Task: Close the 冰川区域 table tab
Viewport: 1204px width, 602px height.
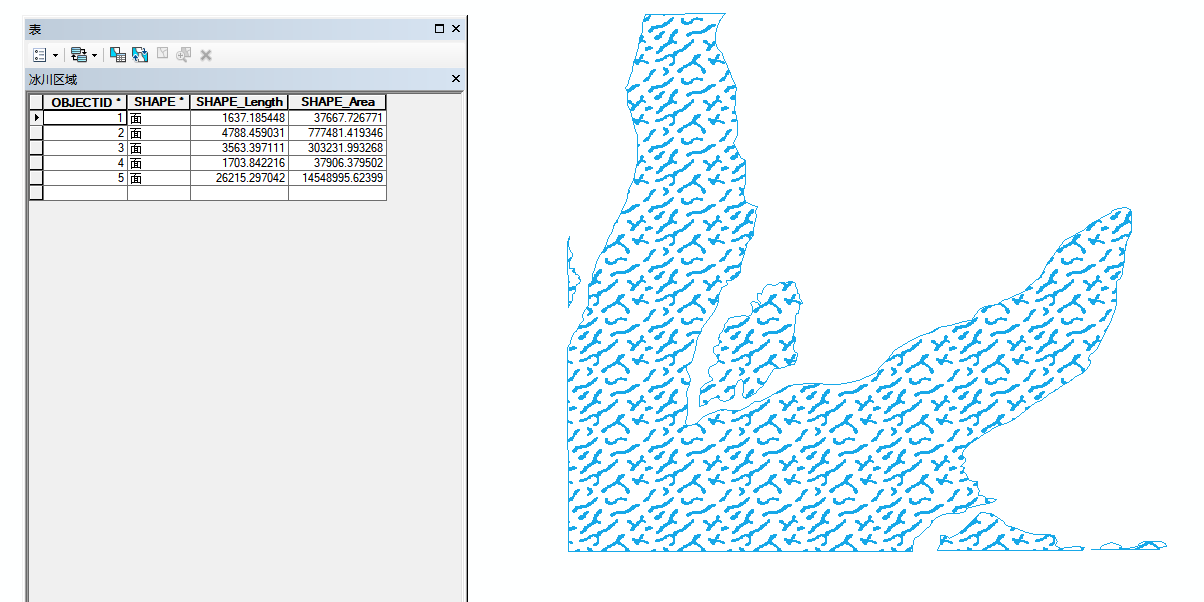Action: (x=456, y=79)
